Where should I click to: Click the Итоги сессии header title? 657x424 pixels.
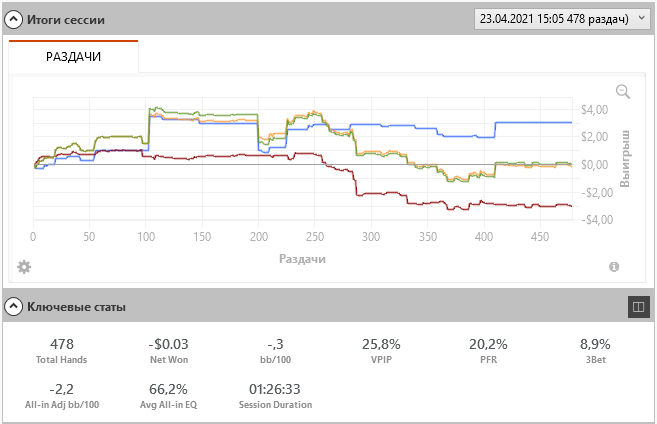[x=66, y=20]
